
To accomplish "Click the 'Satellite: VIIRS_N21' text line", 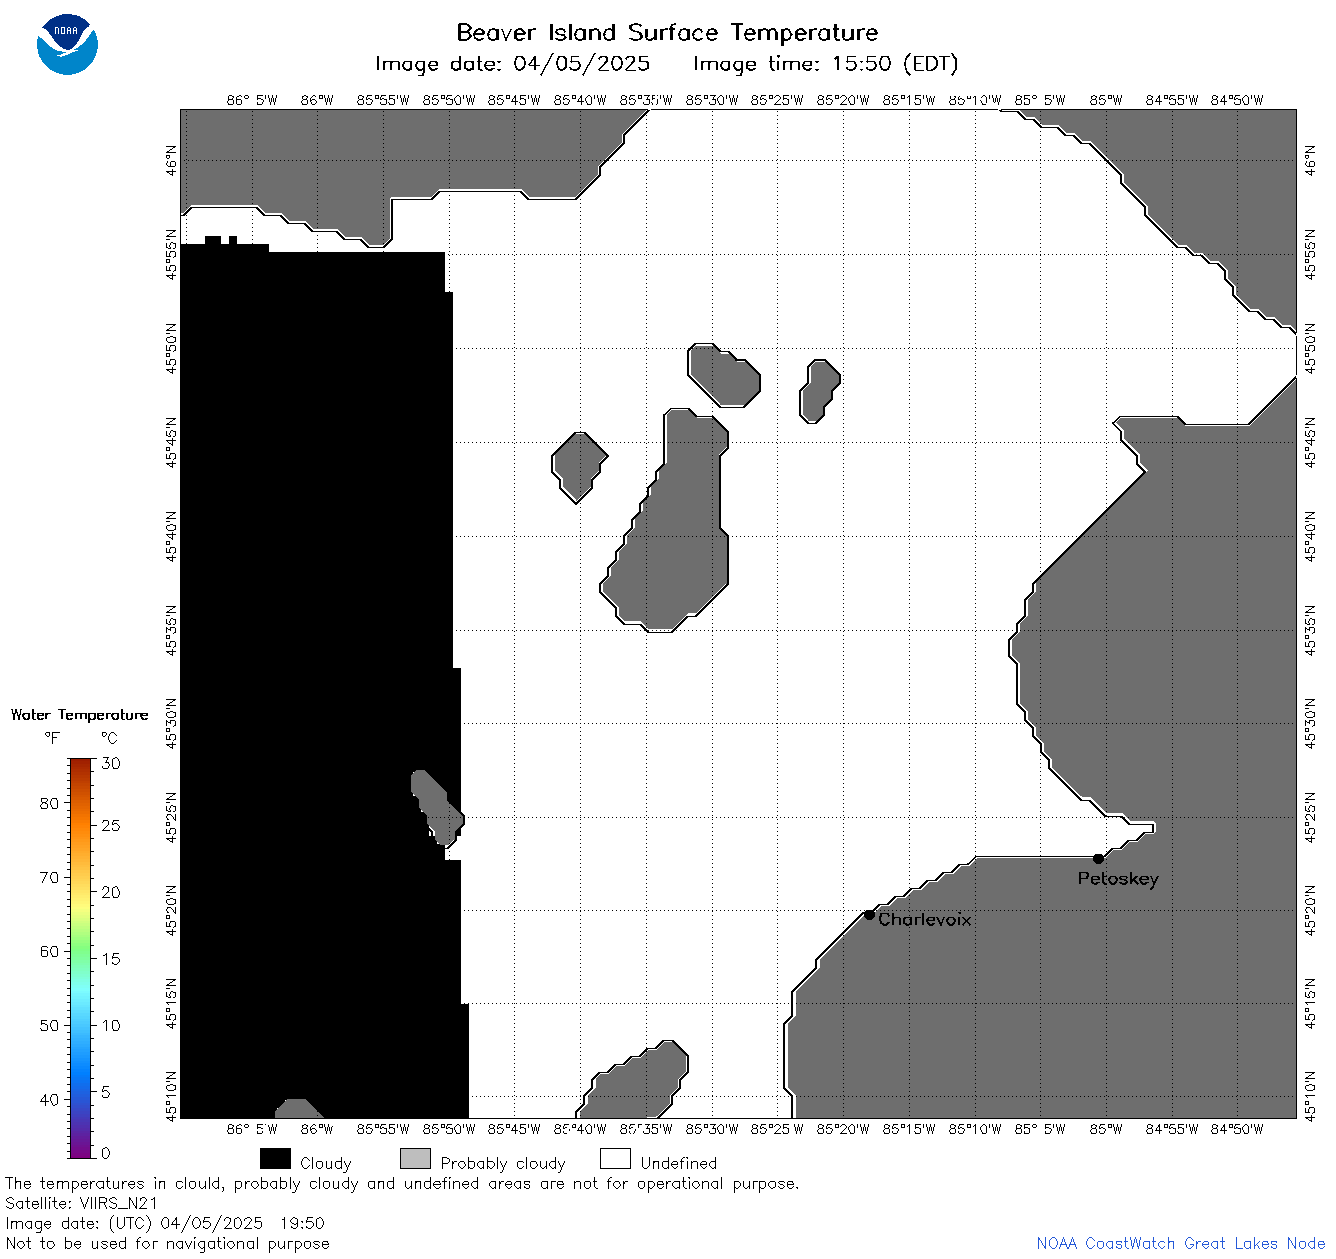I will click(x=82, y=1204).
